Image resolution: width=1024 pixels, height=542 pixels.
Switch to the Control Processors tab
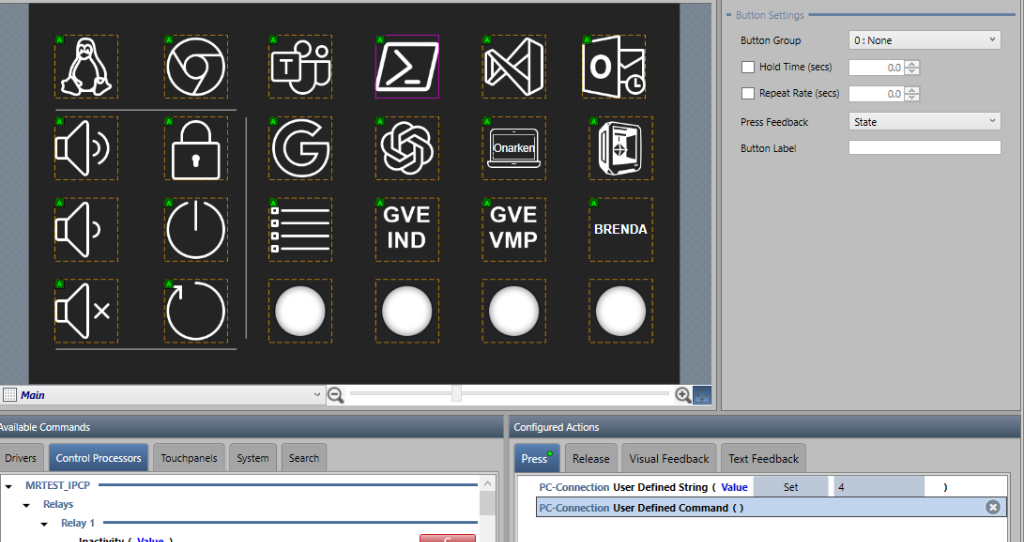click(x=99, y=458)
